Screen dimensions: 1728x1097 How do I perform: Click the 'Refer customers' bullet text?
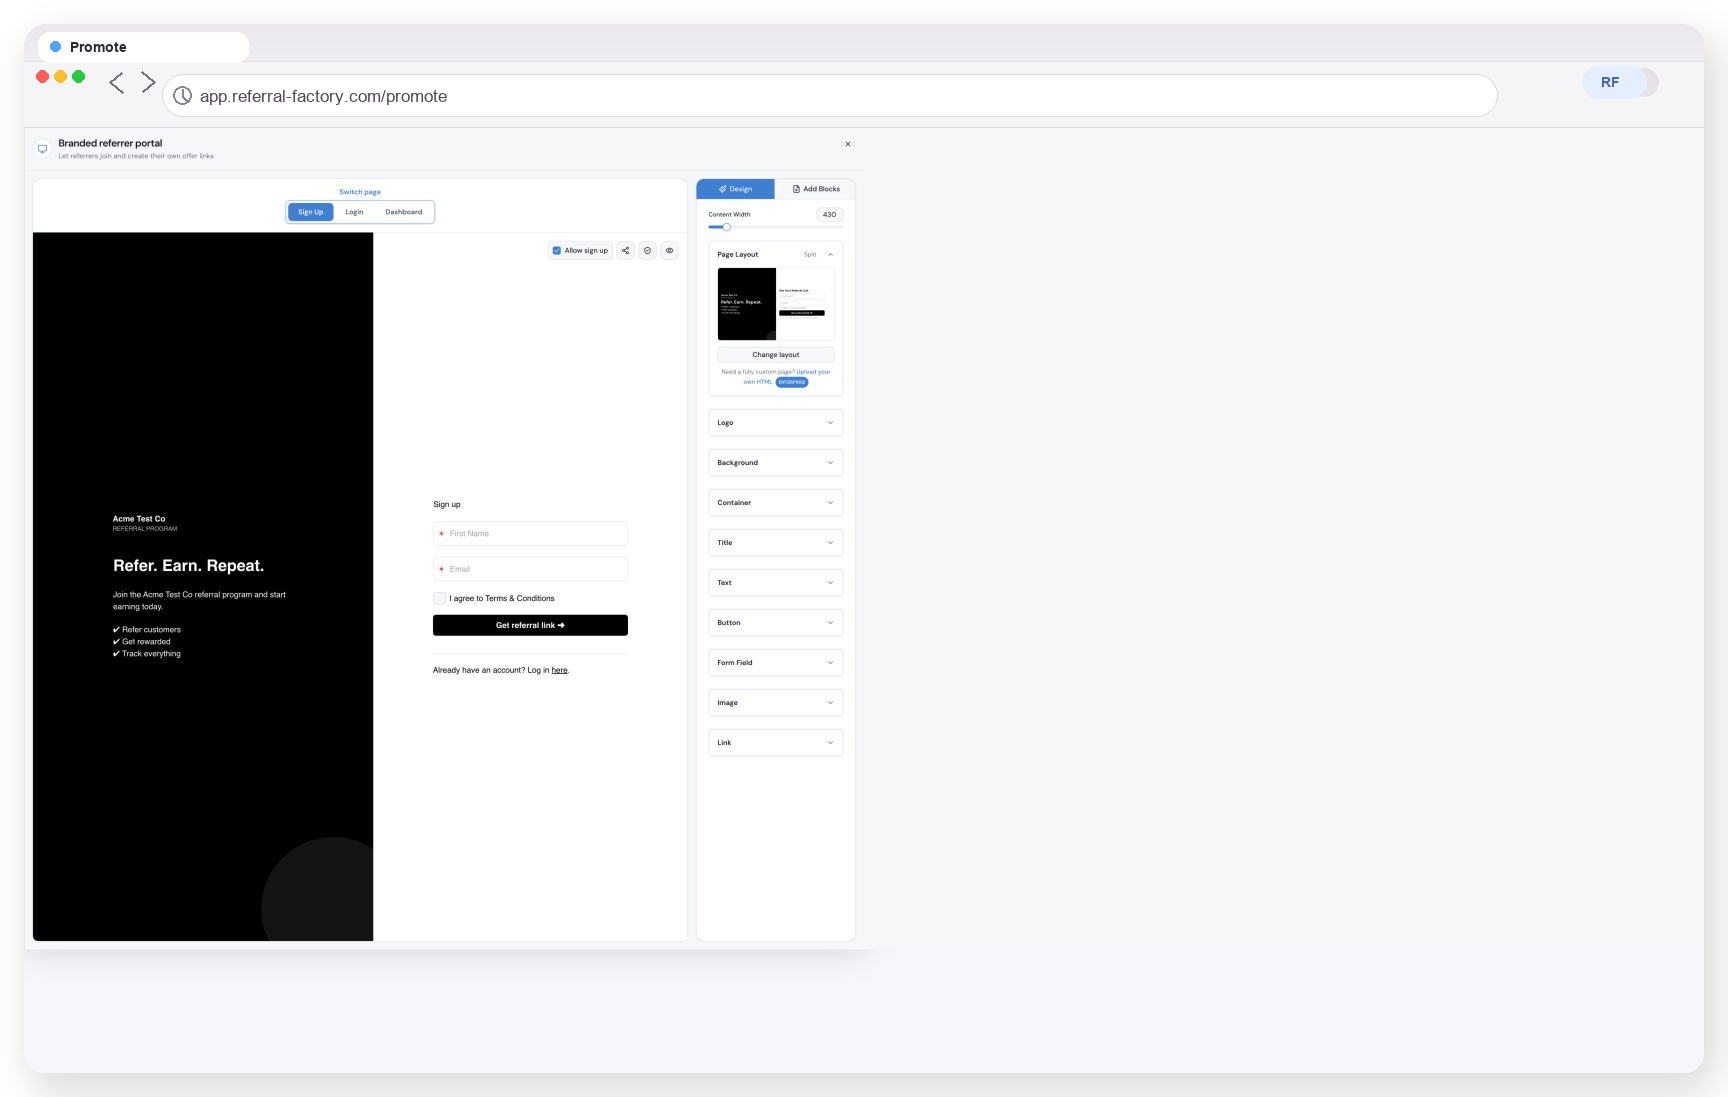(x=151, y=630)
